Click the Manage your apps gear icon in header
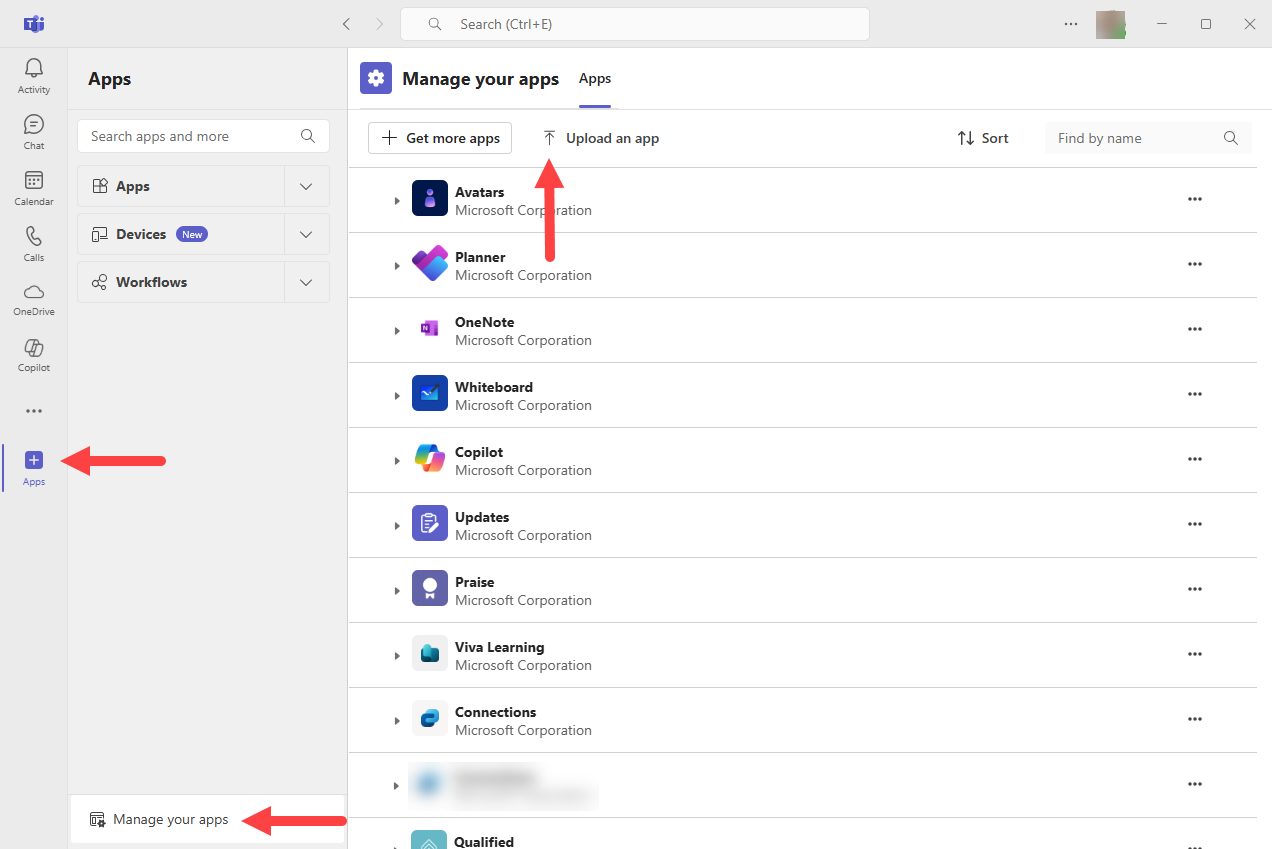The height and width of the screenshot is (849, 1272). point(376,78)
